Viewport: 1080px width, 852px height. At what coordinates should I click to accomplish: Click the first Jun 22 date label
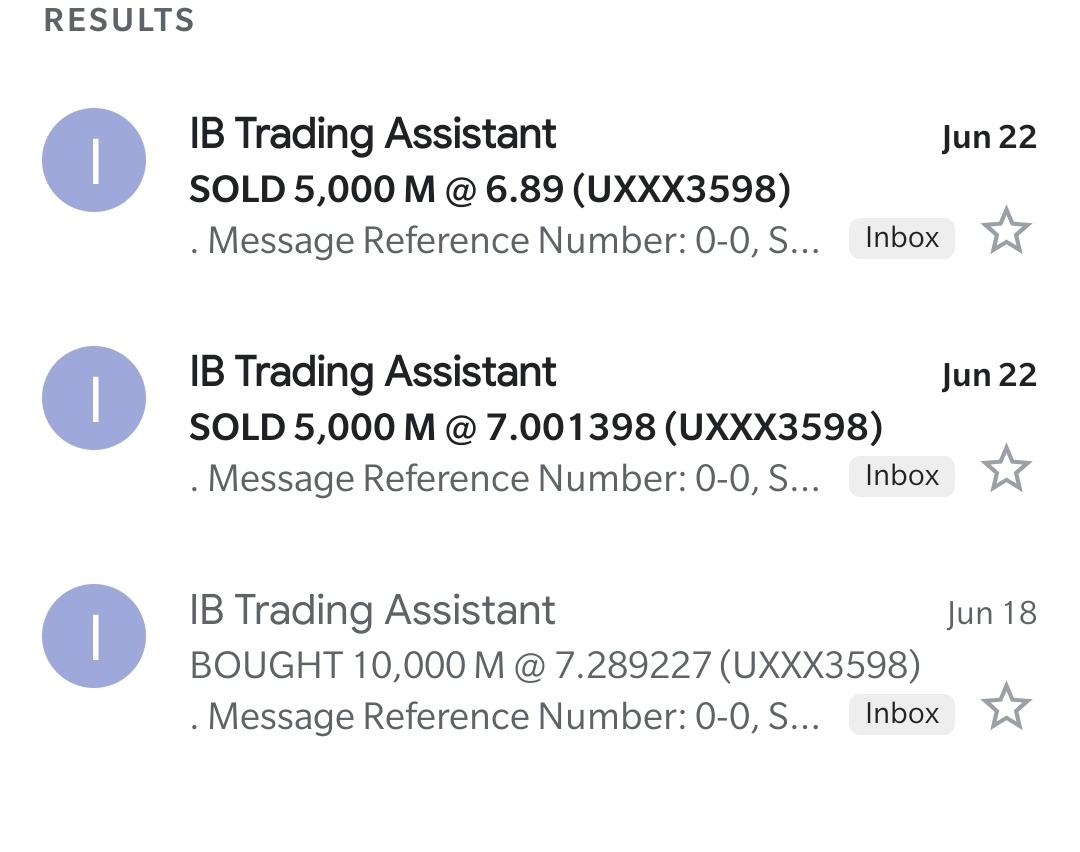tap(989, 138)
